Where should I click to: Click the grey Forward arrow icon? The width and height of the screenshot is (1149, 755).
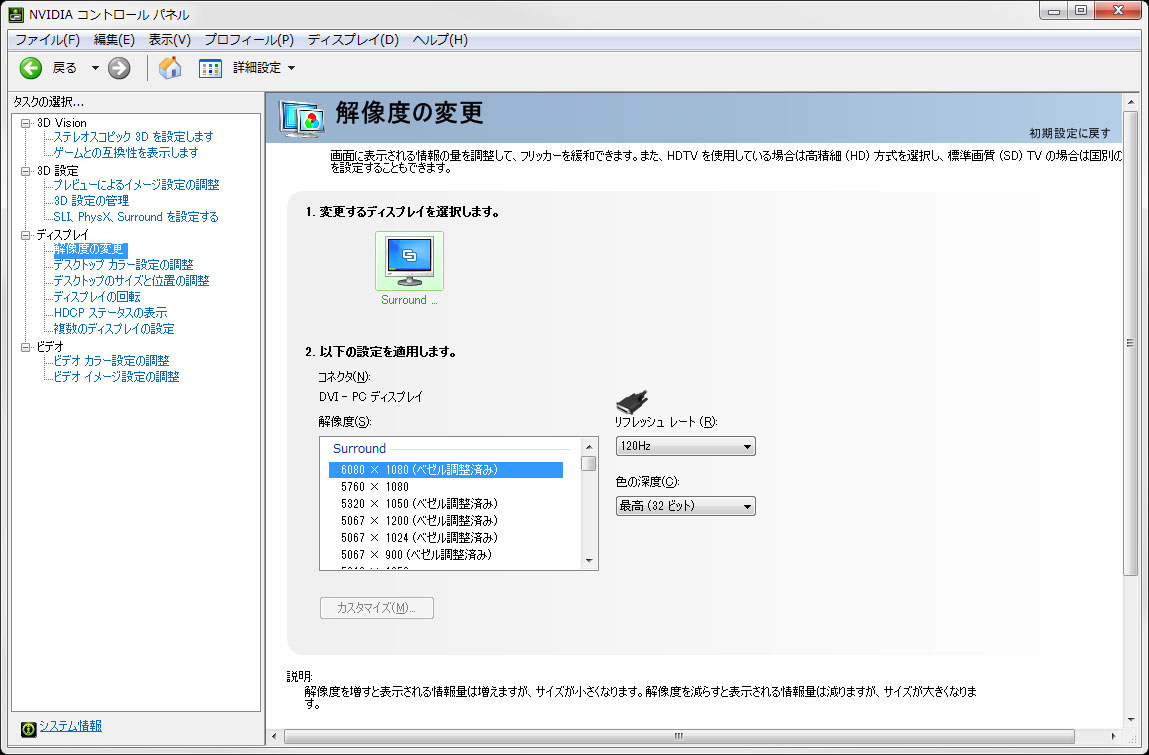pos(119,68)
